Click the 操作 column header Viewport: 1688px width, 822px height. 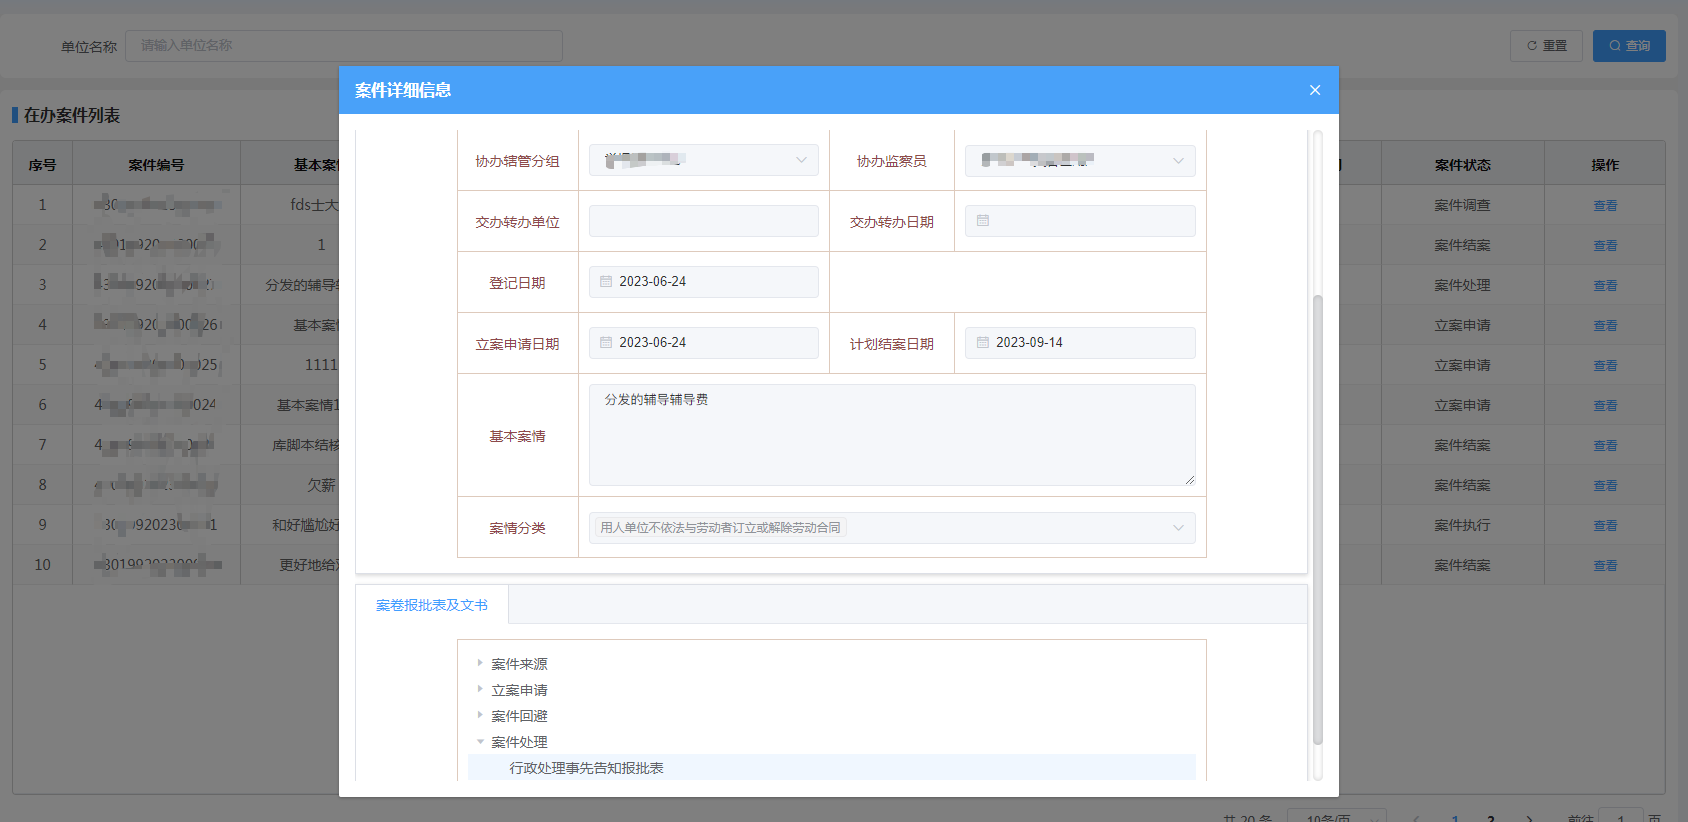coord(1605,165)
